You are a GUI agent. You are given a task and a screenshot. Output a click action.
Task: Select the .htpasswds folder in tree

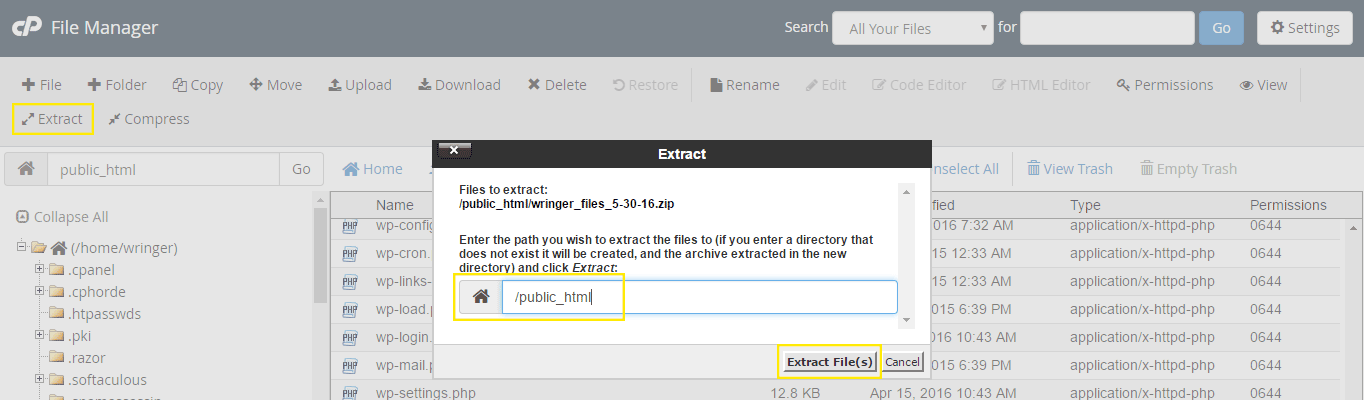point(105,313)
